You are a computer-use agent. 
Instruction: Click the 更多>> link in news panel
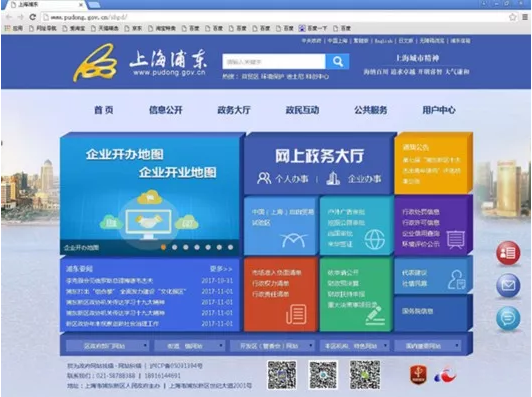[221, 269]
